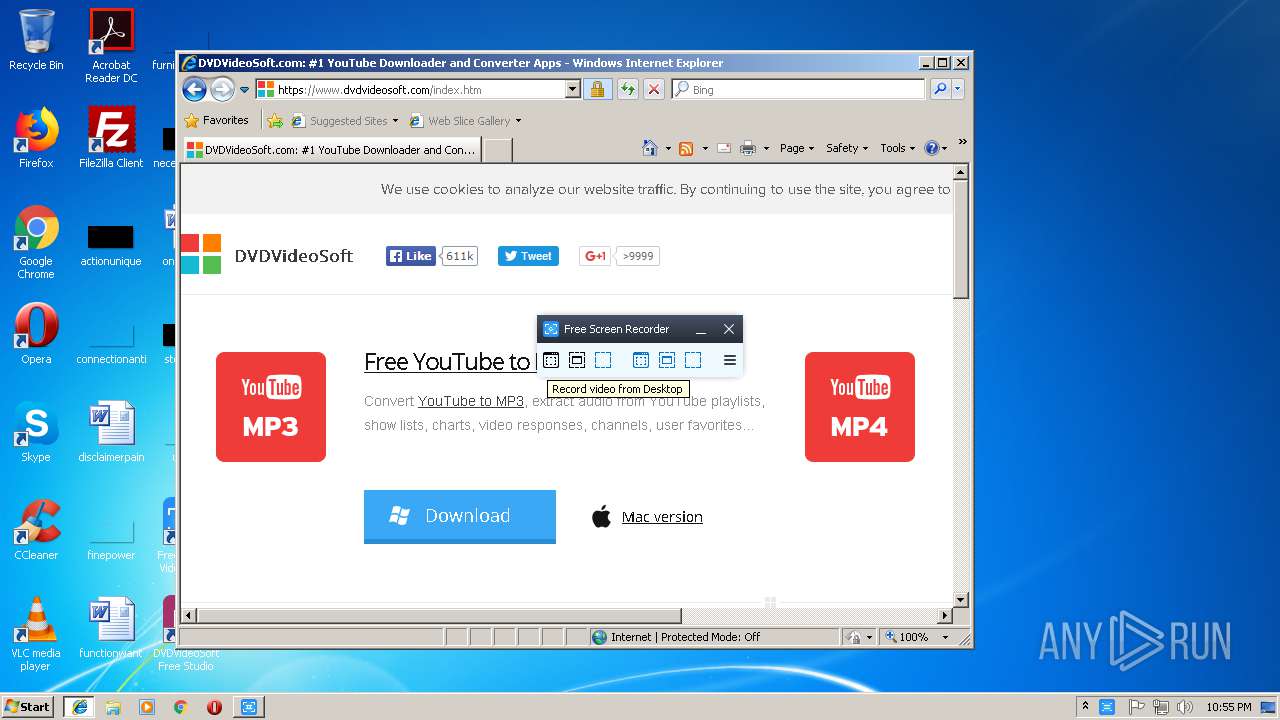This screenshot has width=1280, height=720.
Task: Click the blue full-screen video icon in Free Screen Recorder
Action: click(x=641, y=360)
